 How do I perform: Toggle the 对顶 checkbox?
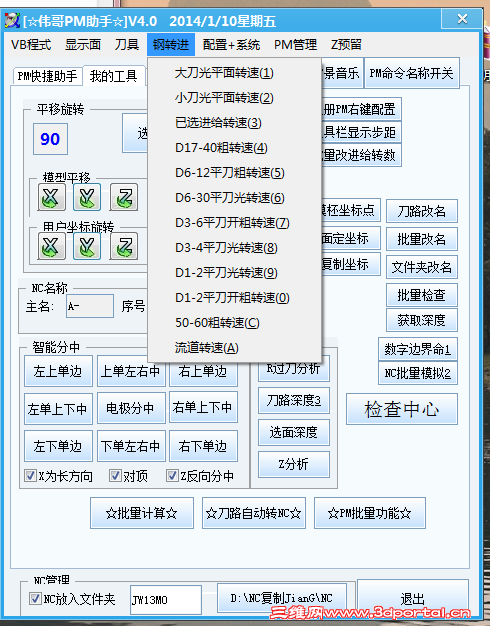pos(115,475)
